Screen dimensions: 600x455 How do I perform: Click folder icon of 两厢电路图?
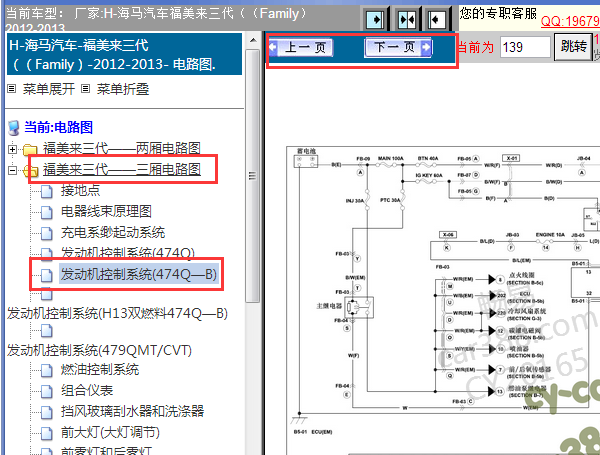[30, 150]
